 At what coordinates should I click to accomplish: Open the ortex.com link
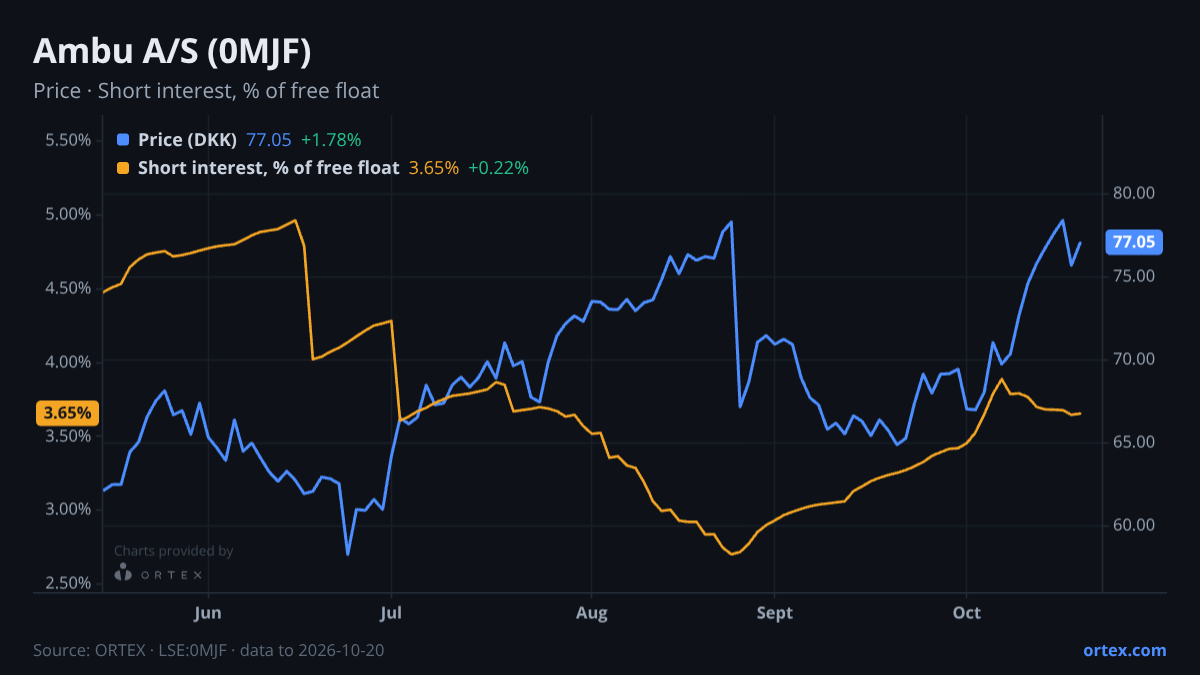1125,650
